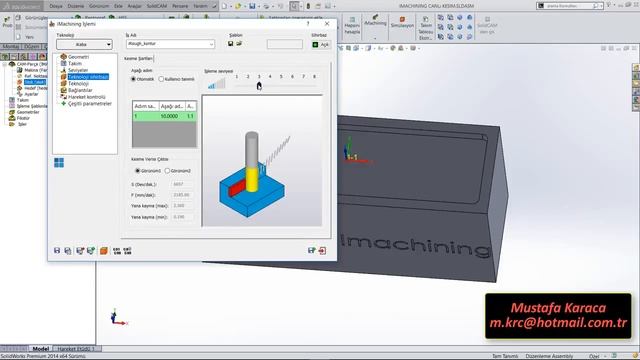The width and height of the screenshot is (640, 360).
Task: Set machining level to 1
Action: click(237, 76)
